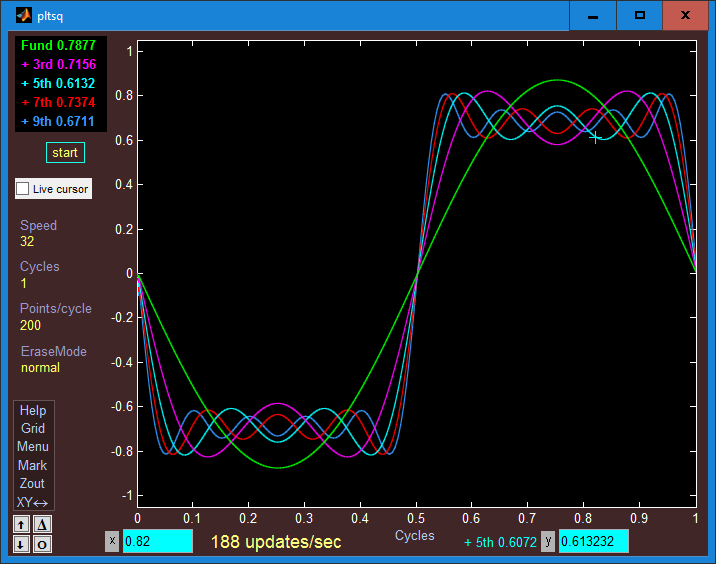Screen dimensions: 716x564
Task: Toggle the Grid menu item
Action: pos(33,428)
